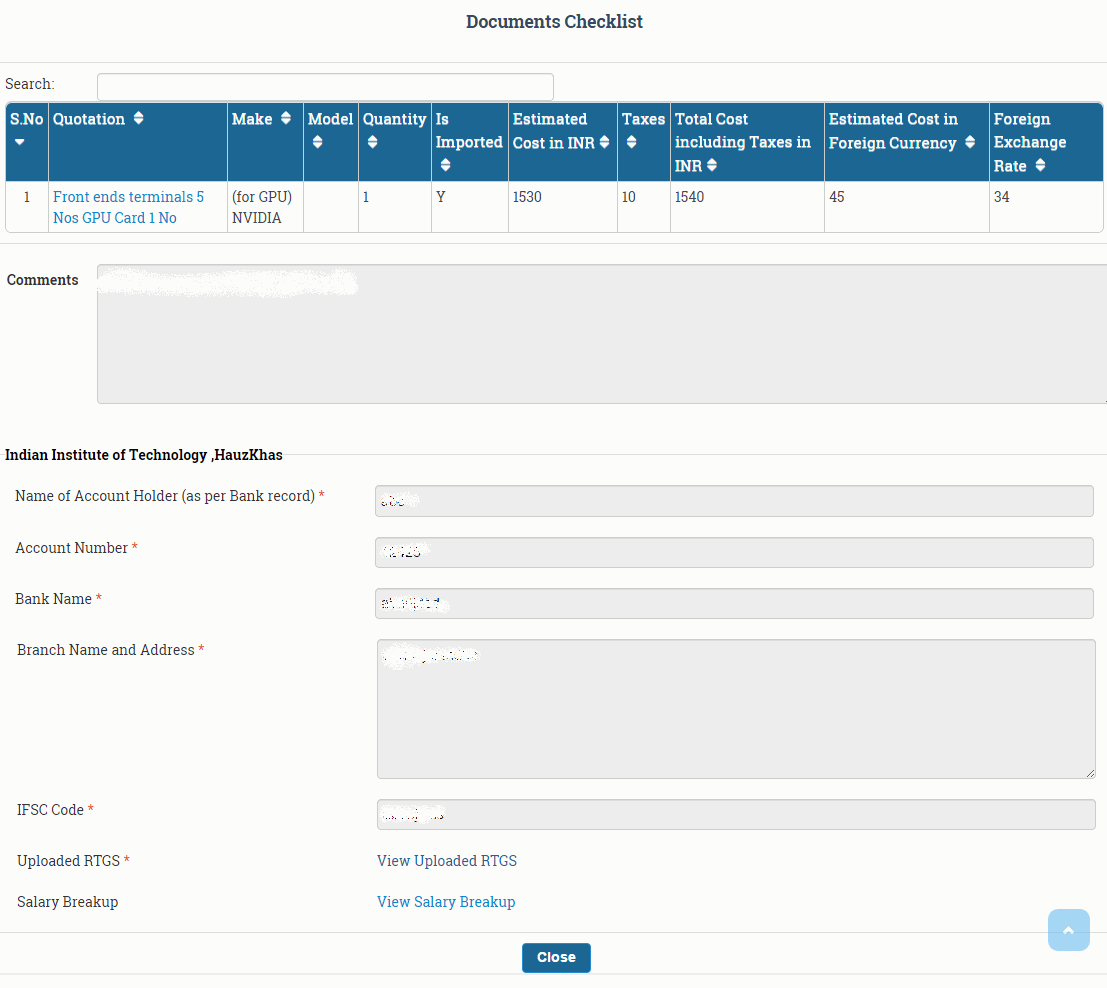Open the View Salary Breakup link
The width and height of the screenshot is (1107, 988).
click(446, 902)
